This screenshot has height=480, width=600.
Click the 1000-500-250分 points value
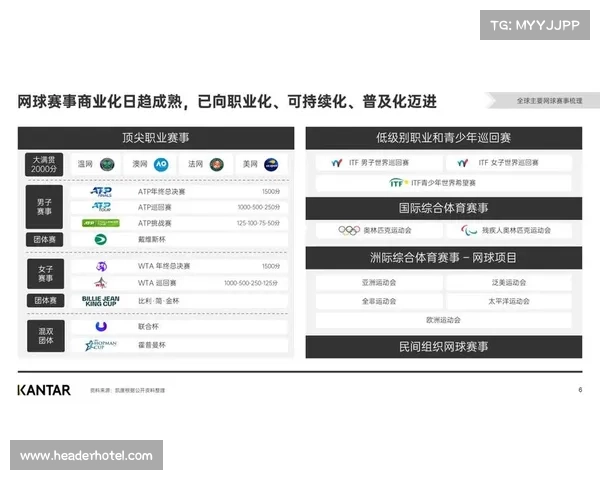(259, 207)
